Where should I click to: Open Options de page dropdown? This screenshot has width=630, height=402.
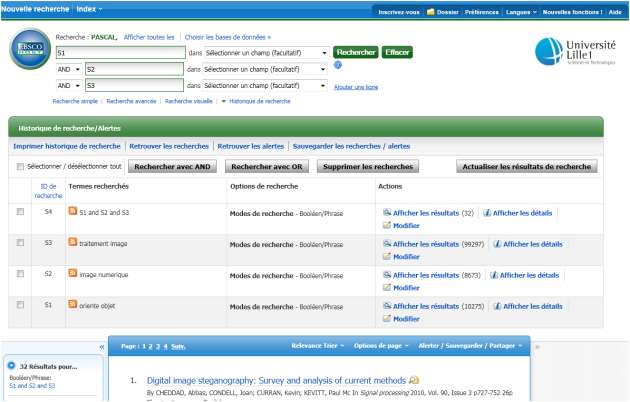click(381, 345)
